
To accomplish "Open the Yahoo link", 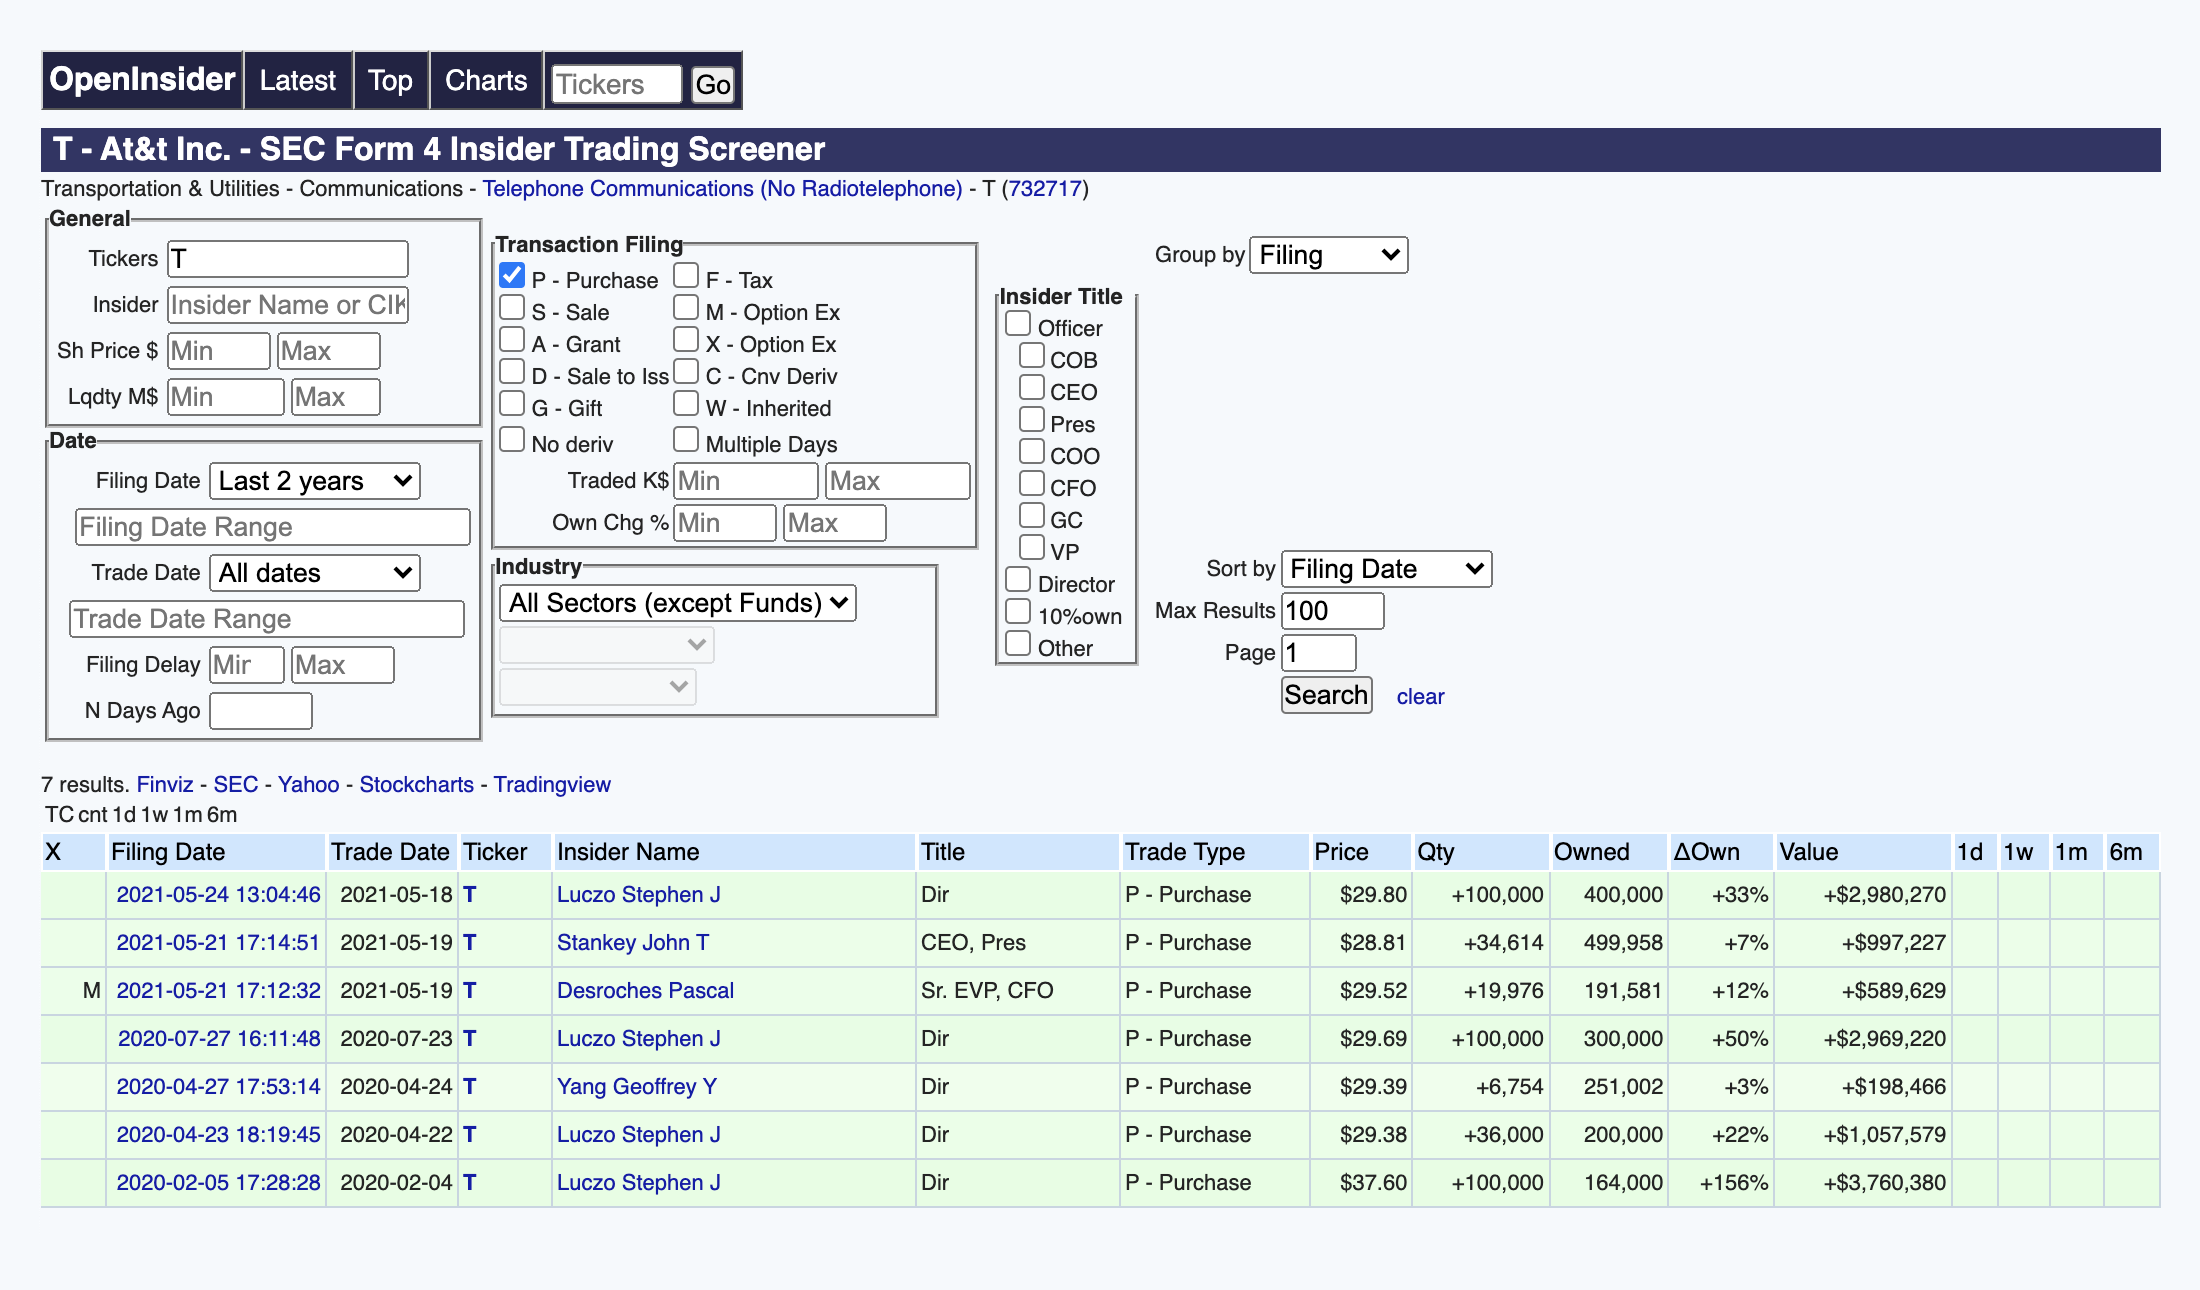I will (309, 785).
